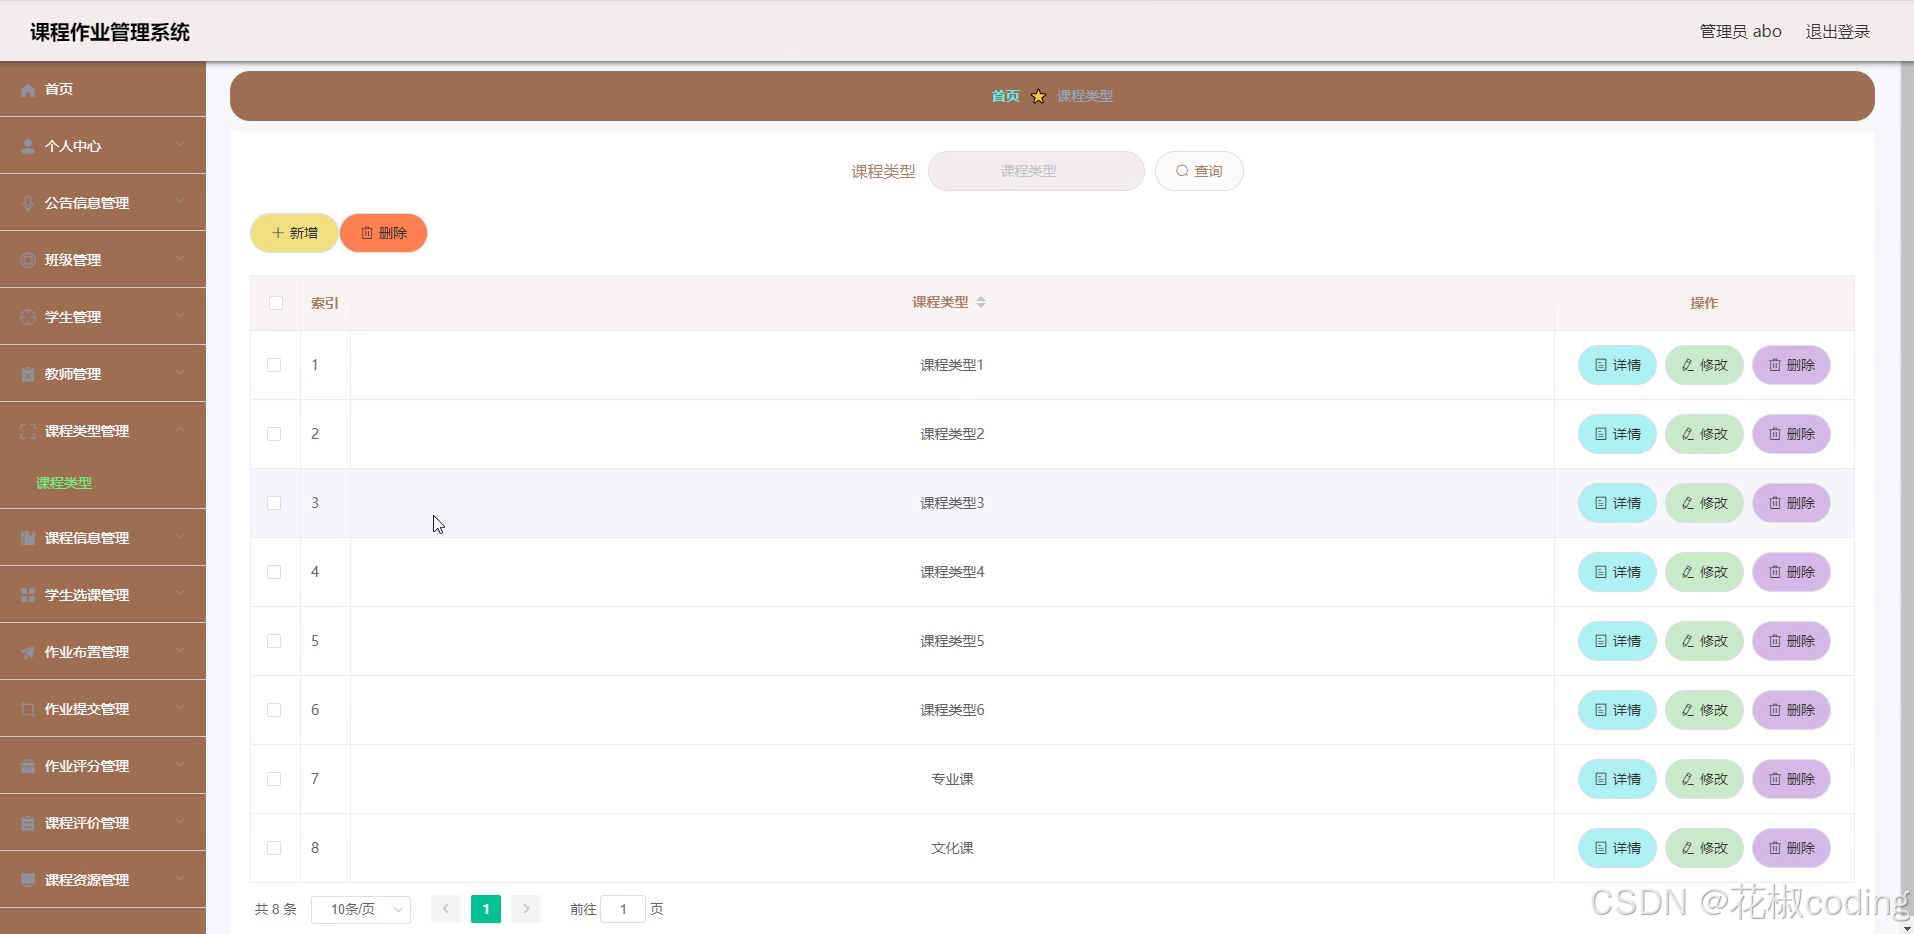Click the orange 删除 batch button
Viewport: 1914px width, 934px height.
(x=384, y=233)
